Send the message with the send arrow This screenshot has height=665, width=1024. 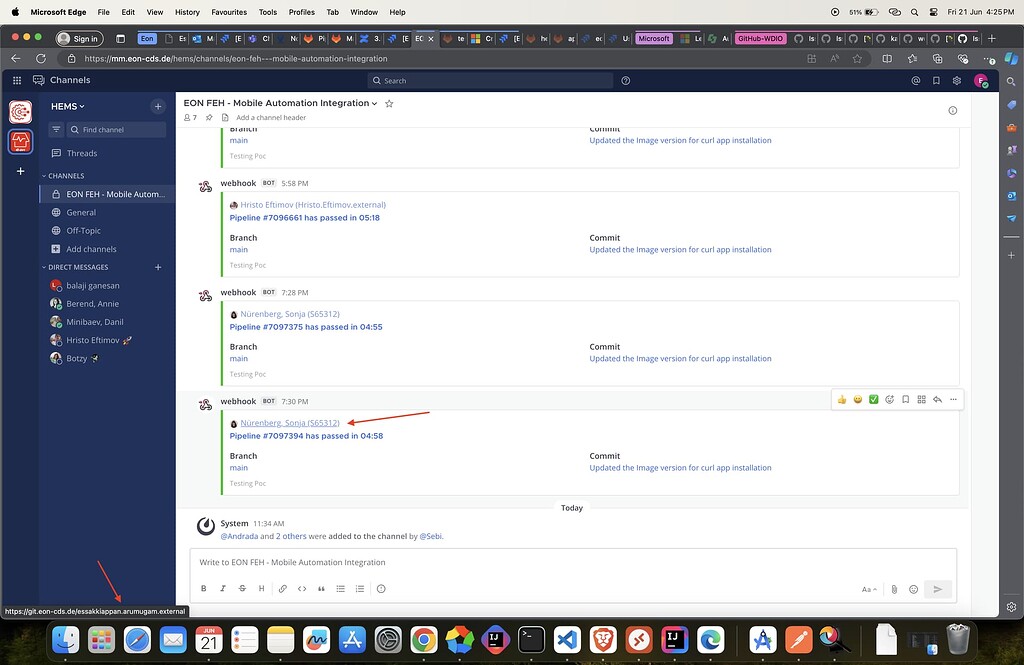click(937, 589)
